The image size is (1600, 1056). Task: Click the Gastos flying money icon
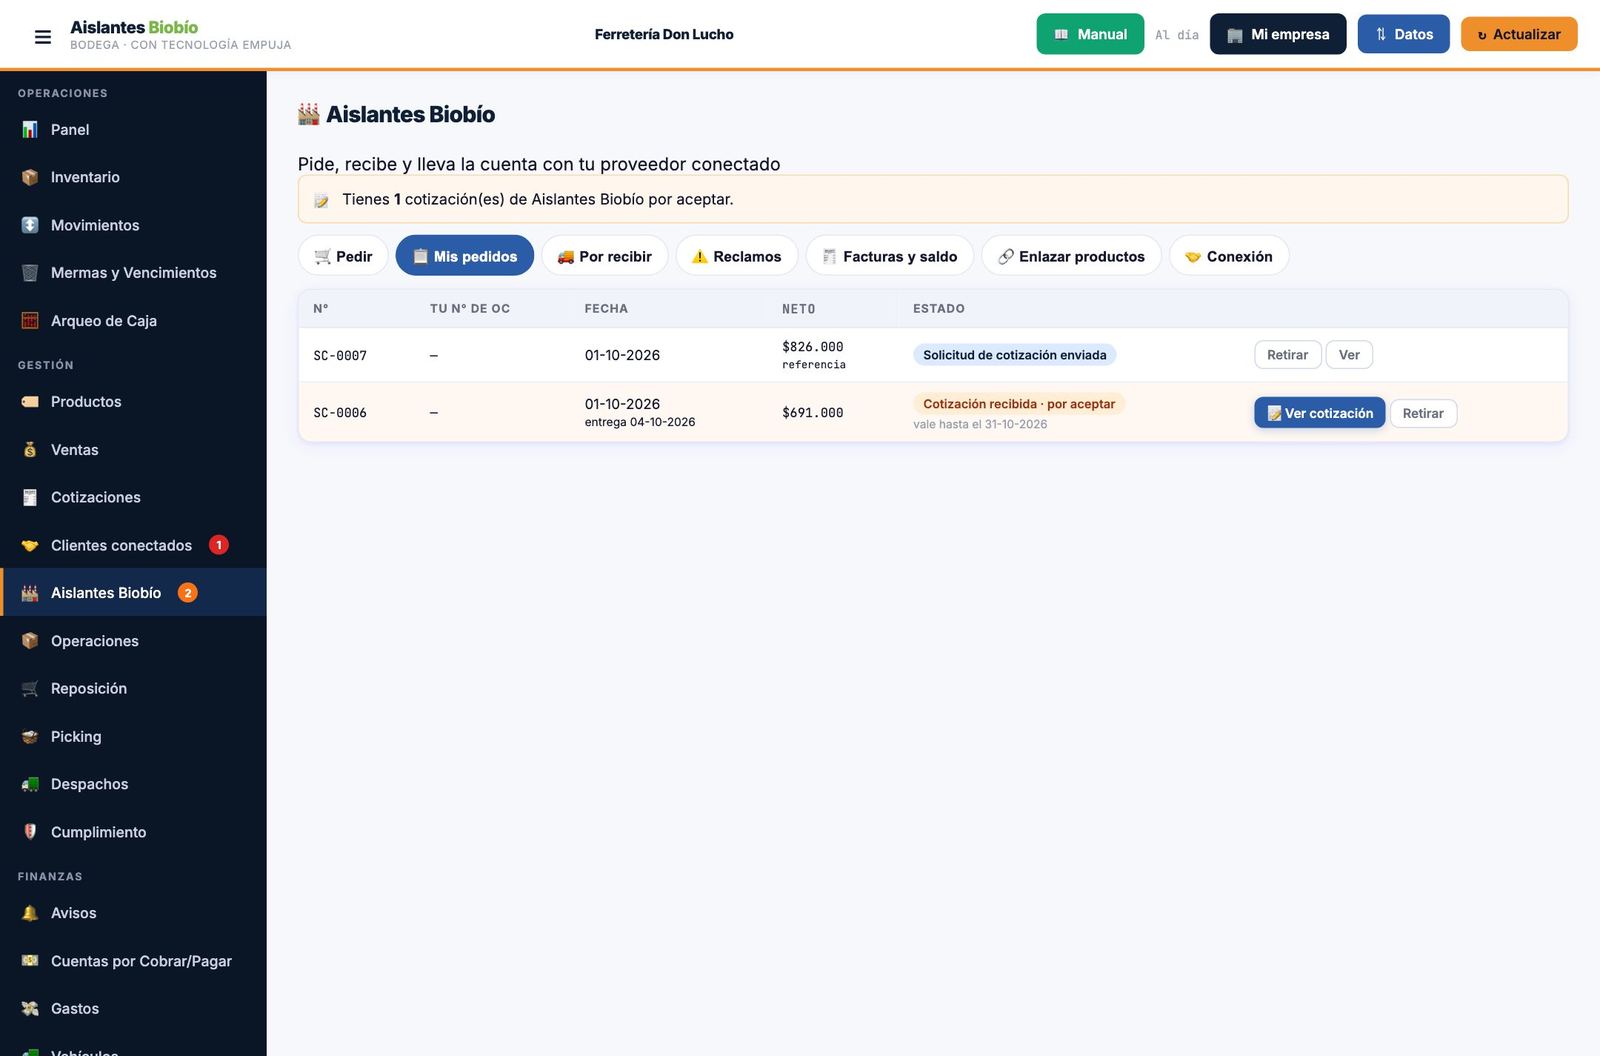pyautogui.click(x=30, y=1009)
